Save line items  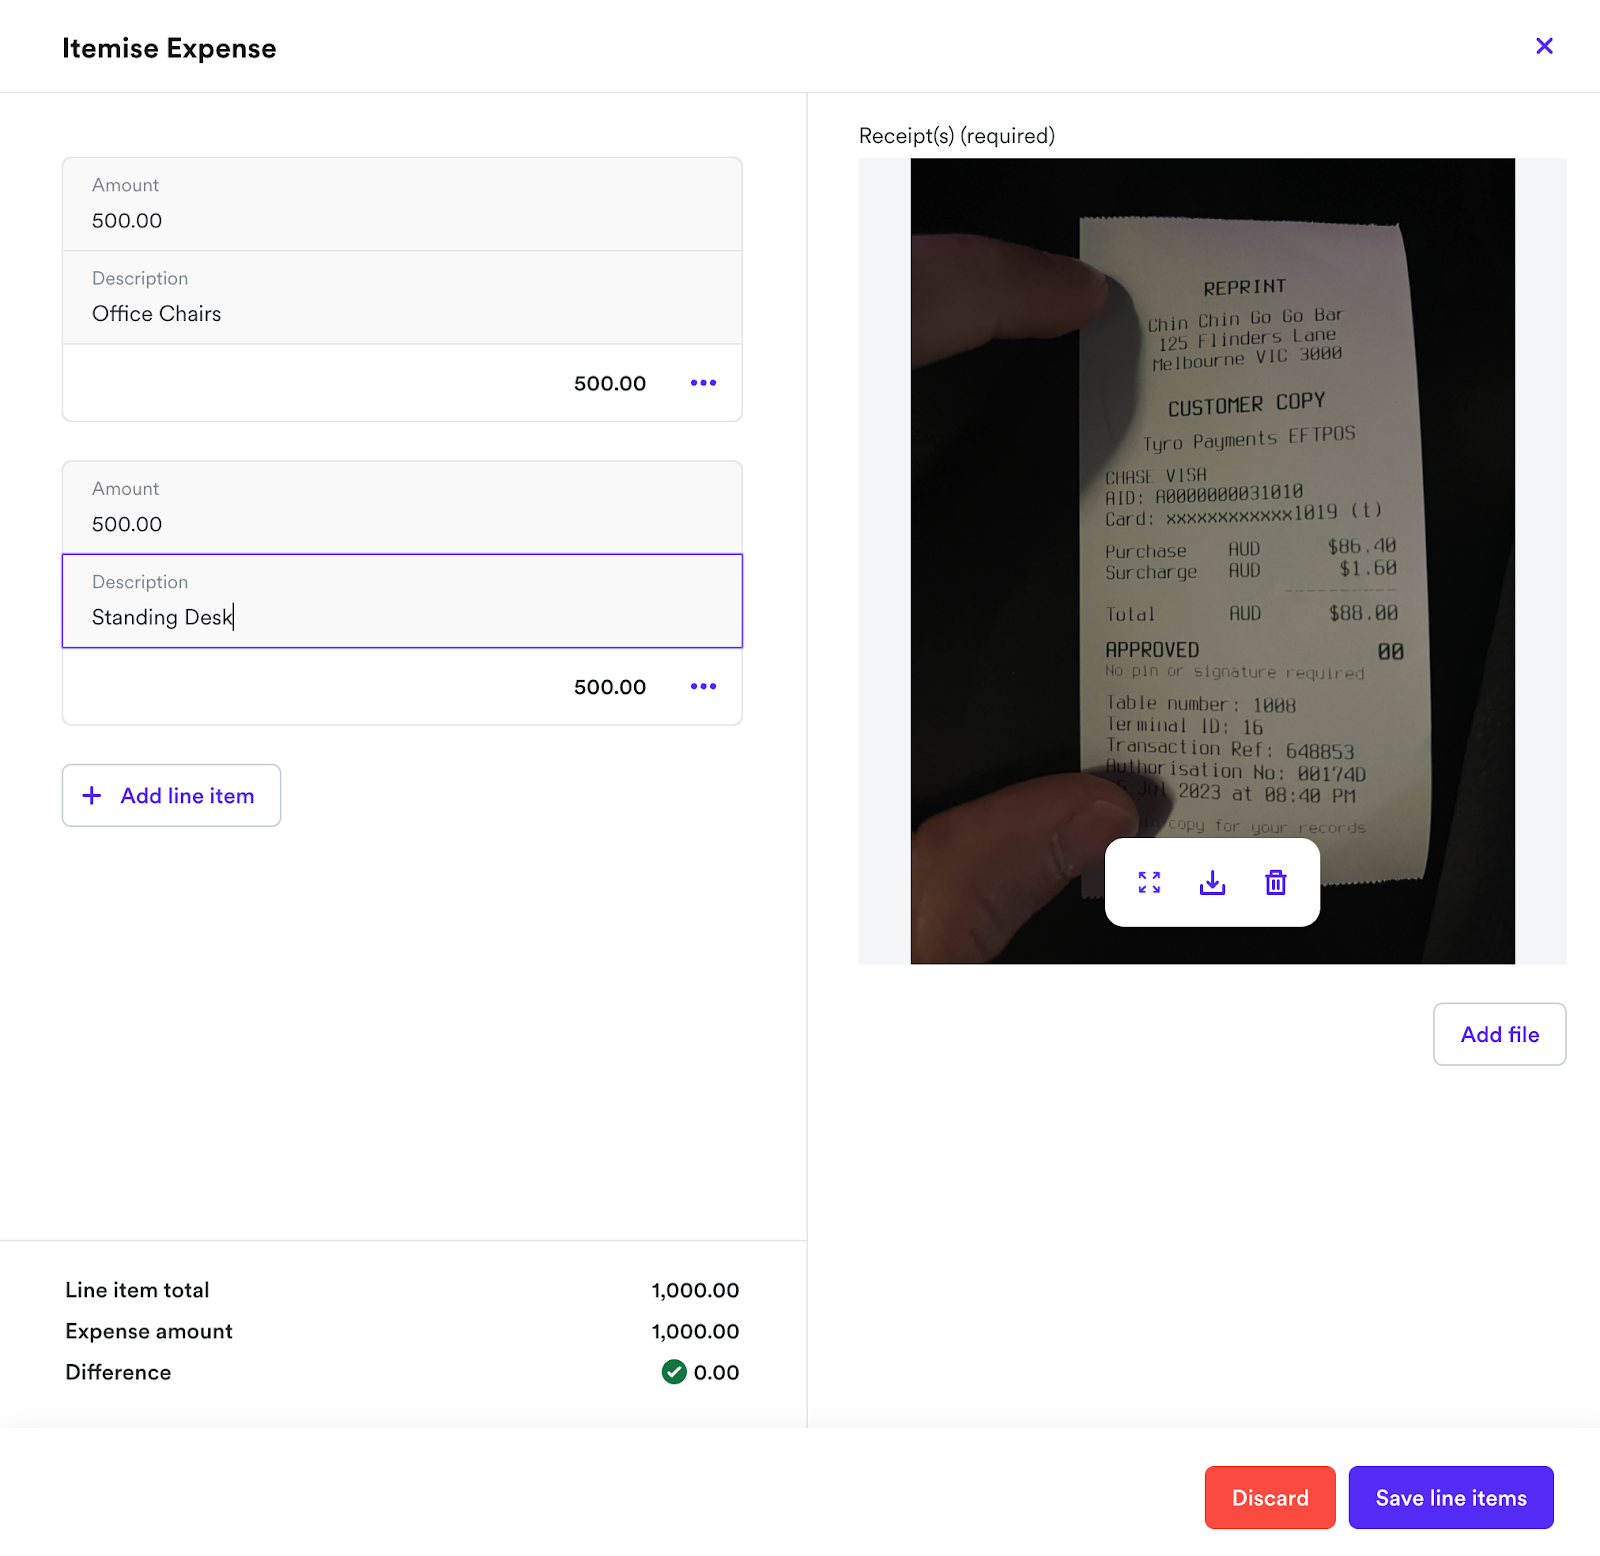(1451, 1498)
